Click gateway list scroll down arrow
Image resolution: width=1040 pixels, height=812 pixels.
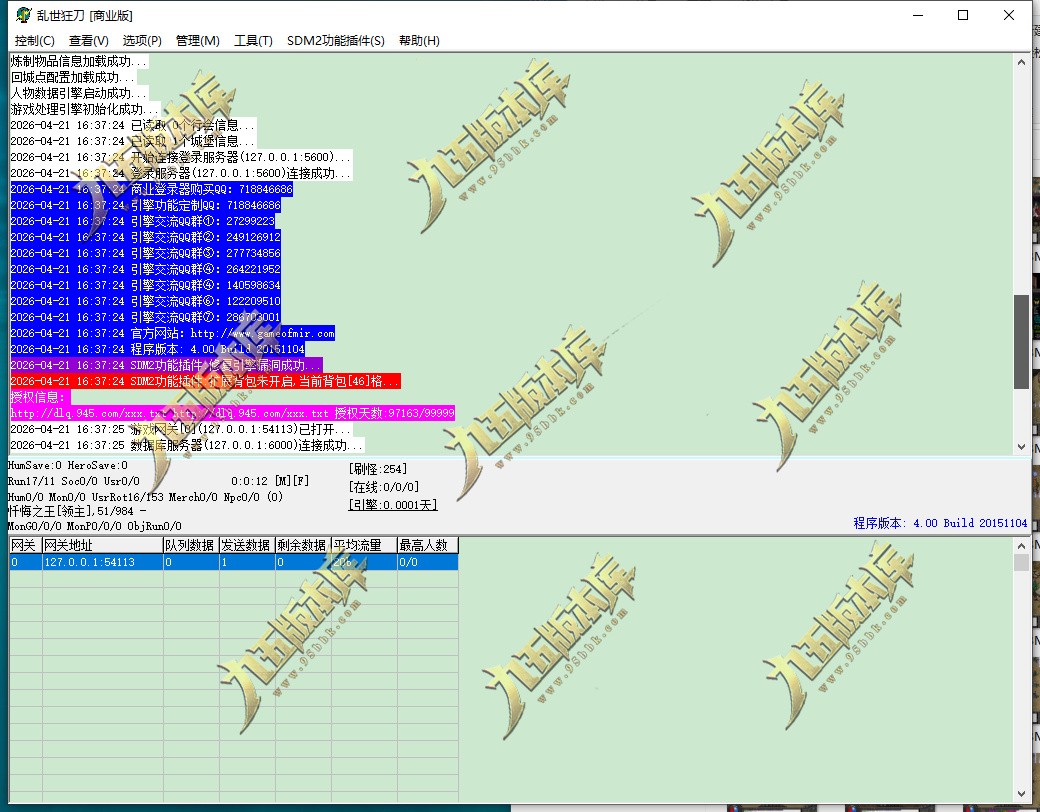[1021, 793]
